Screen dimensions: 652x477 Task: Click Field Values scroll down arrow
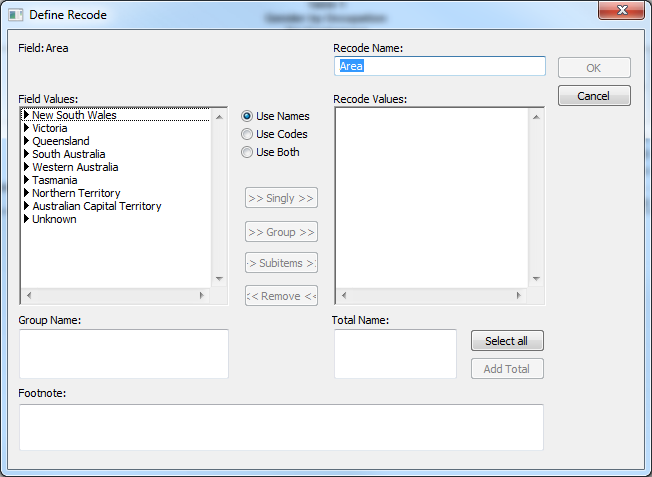[220, 280]
